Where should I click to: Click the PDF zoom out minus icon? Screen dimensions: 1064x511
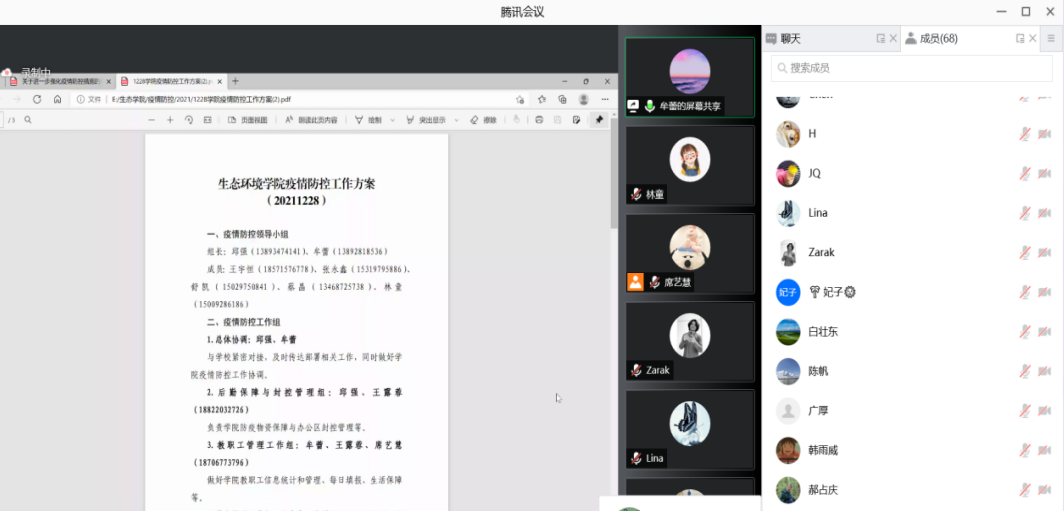pyautogui.click(x=151, y=120)
